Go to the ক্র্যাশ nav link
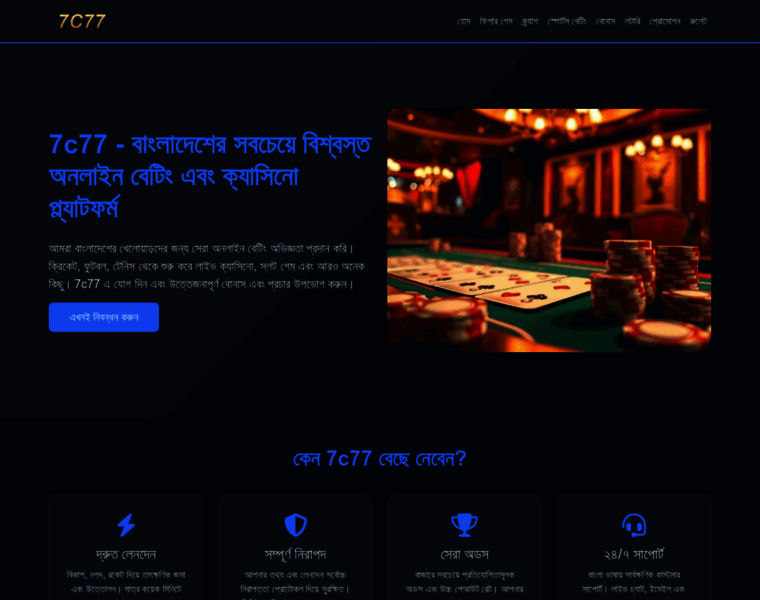 (530, 21)
